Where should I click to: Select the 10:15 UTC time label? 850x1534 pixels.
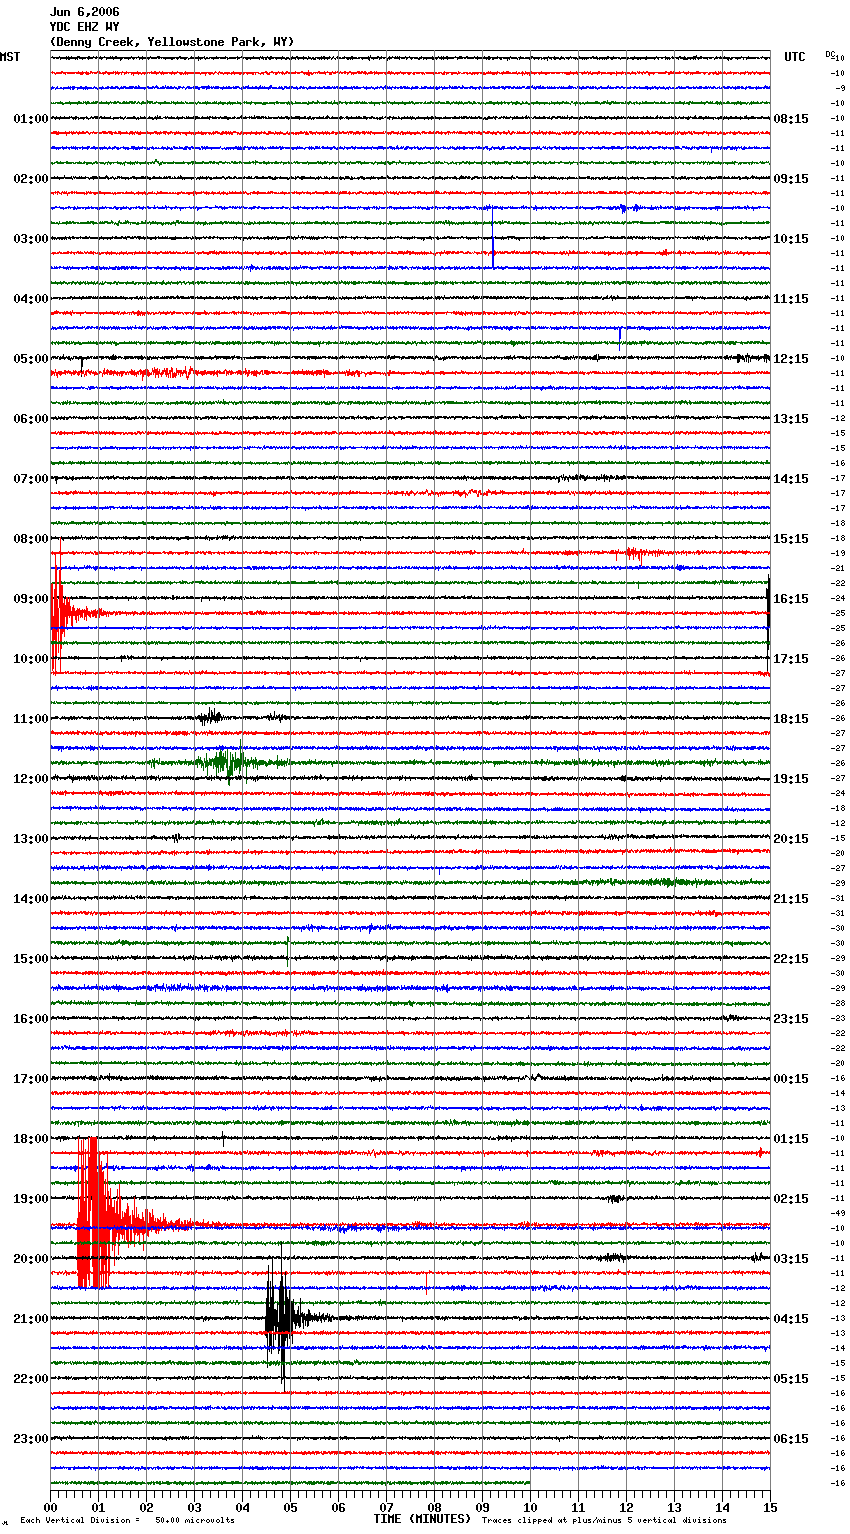point(791,239)
